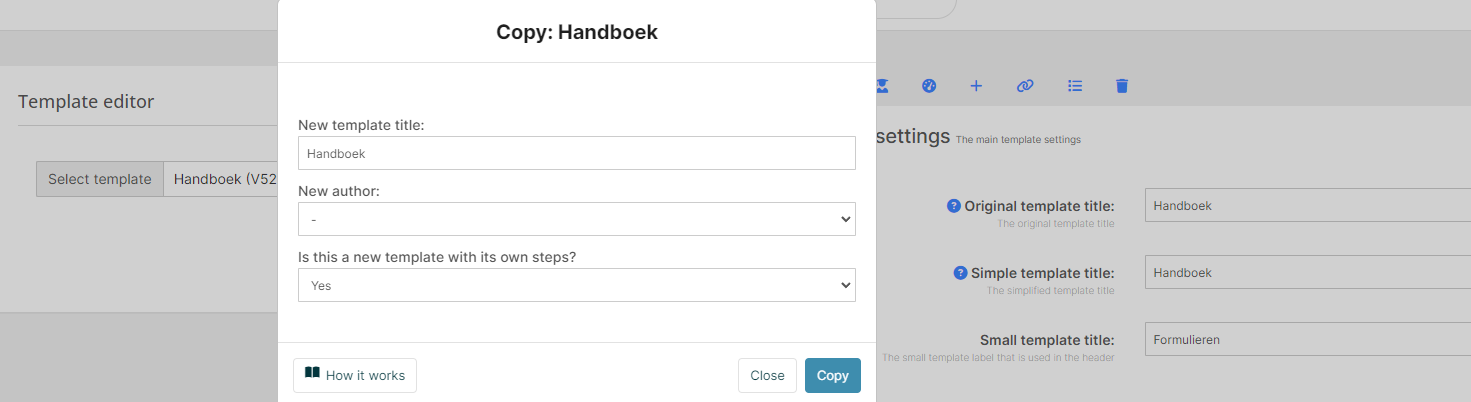This screenshot has width=1471, height=402.
Task: Expand the own steps Yes dropdown
Action: (576, 285)
